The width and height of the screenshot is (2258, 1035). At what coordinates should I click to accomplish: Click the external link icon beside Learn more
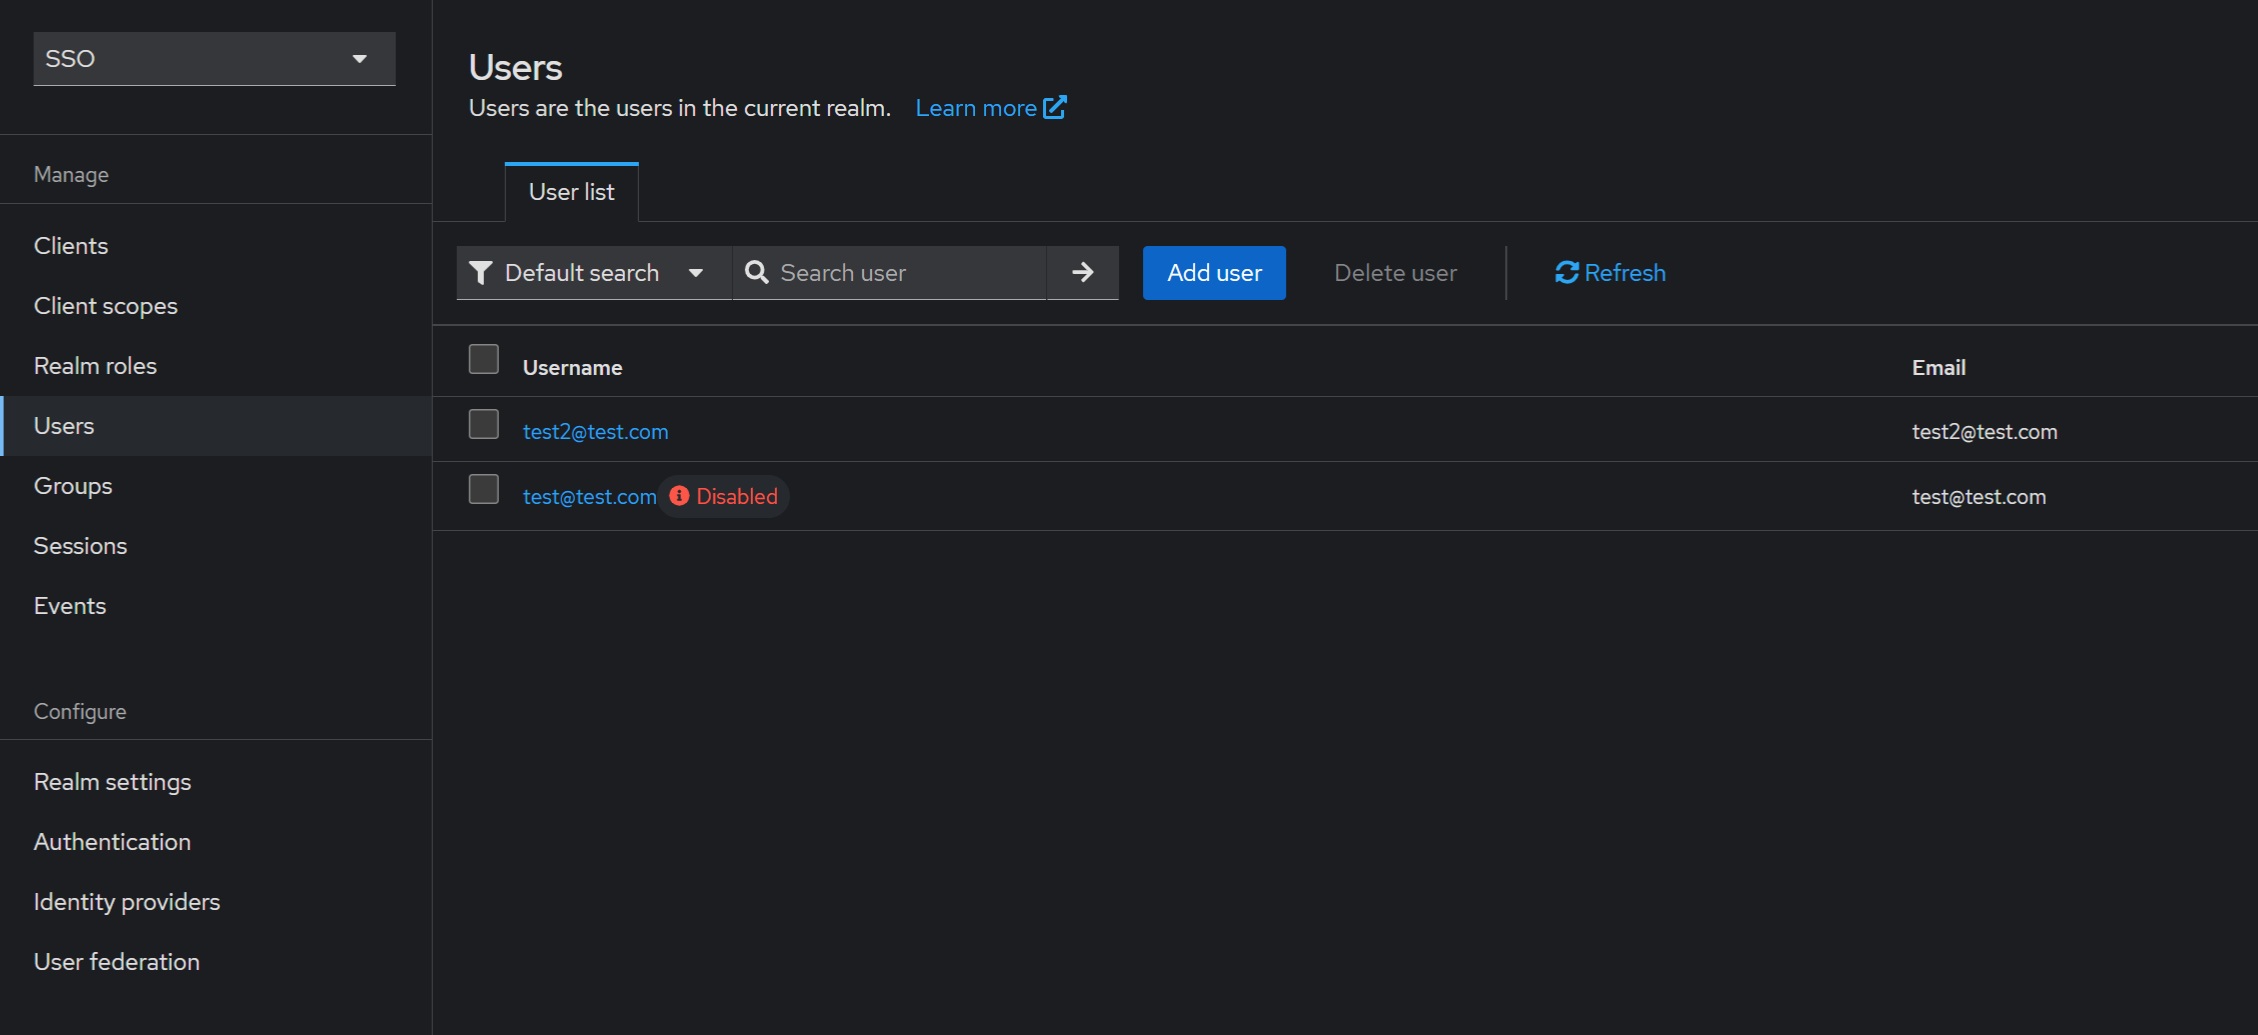1055,107
